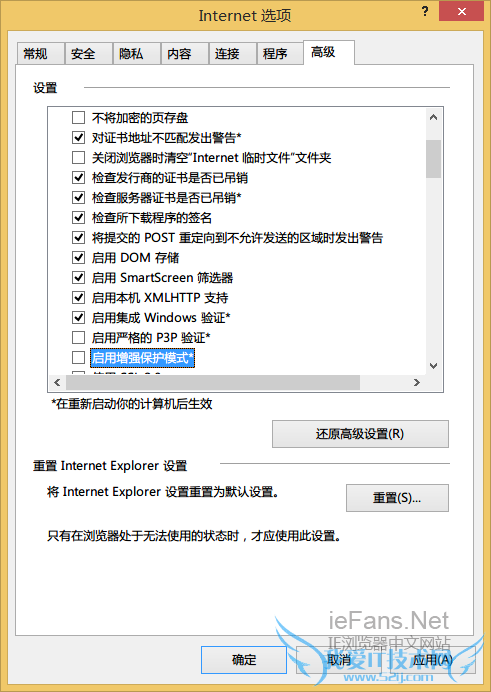Open the 连接 tab
This screenshot has height=692, width=491.
232,54
